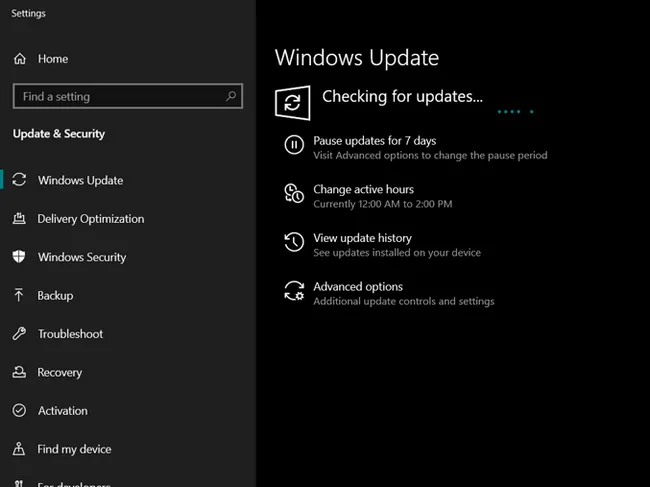
Task: Click the update history clock icon
Action: coord(294,242)
